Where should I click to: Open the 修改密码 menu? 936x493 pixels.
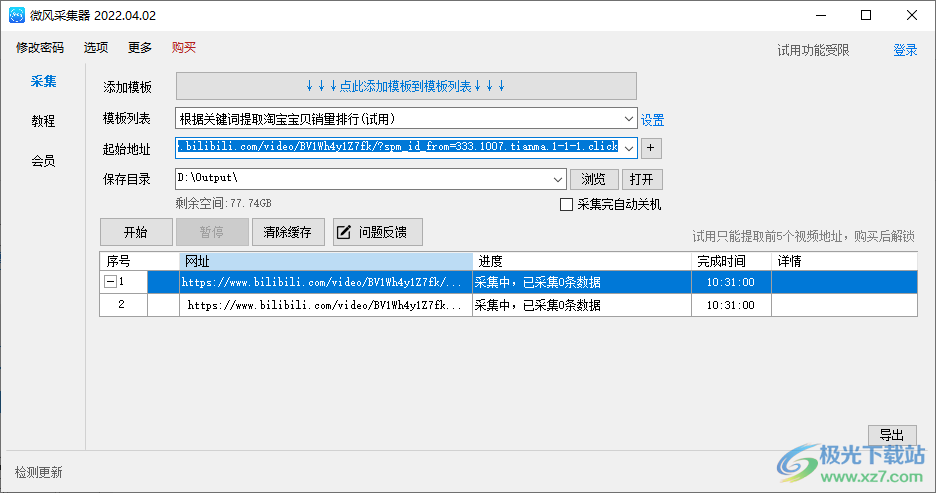tap(39, 48)
